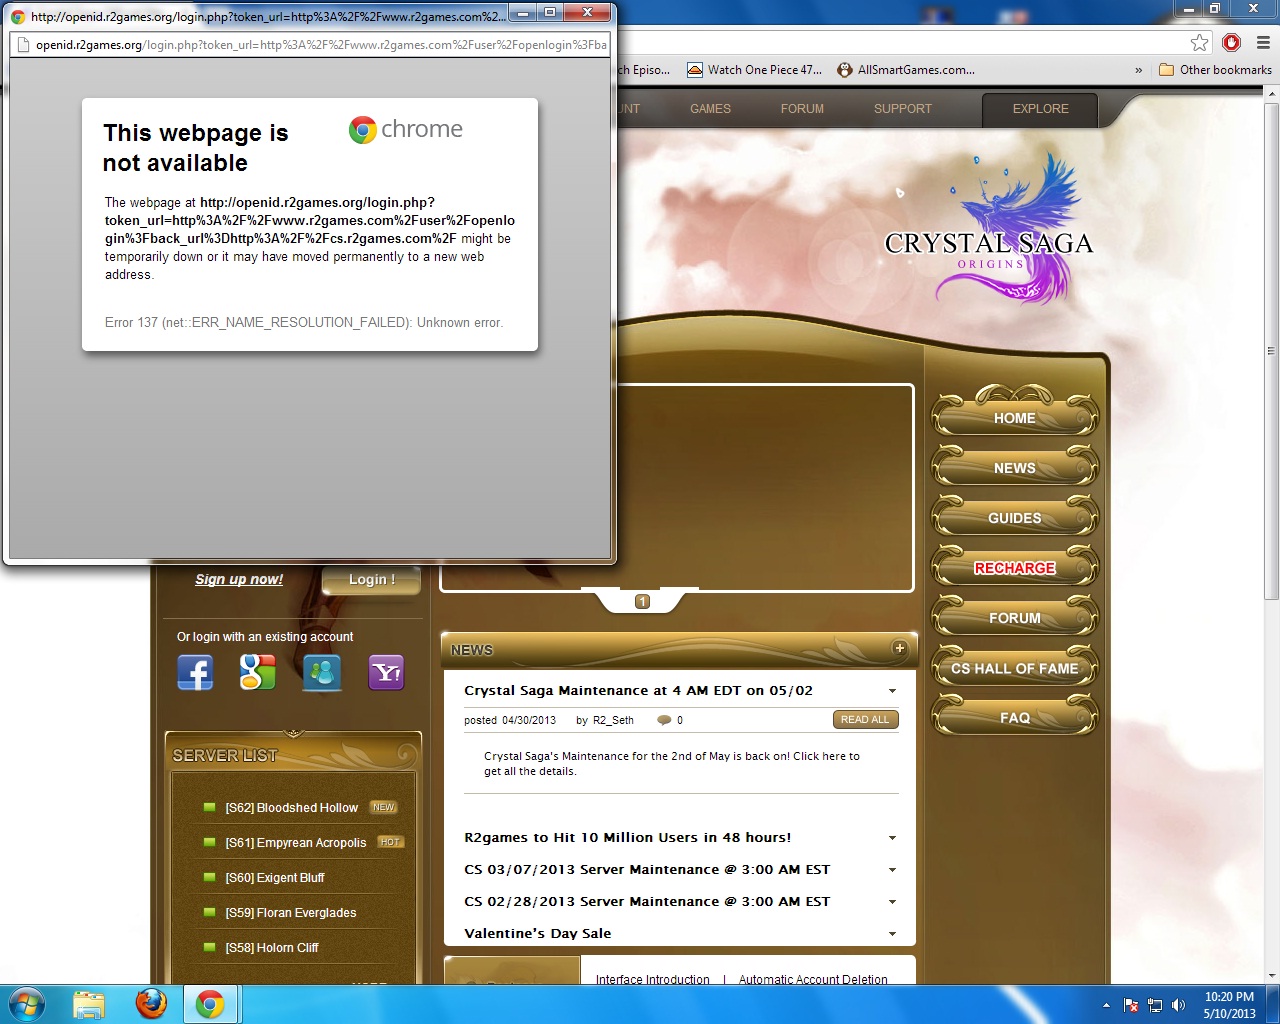Log in with the Yahoo icon

(386, 673)
